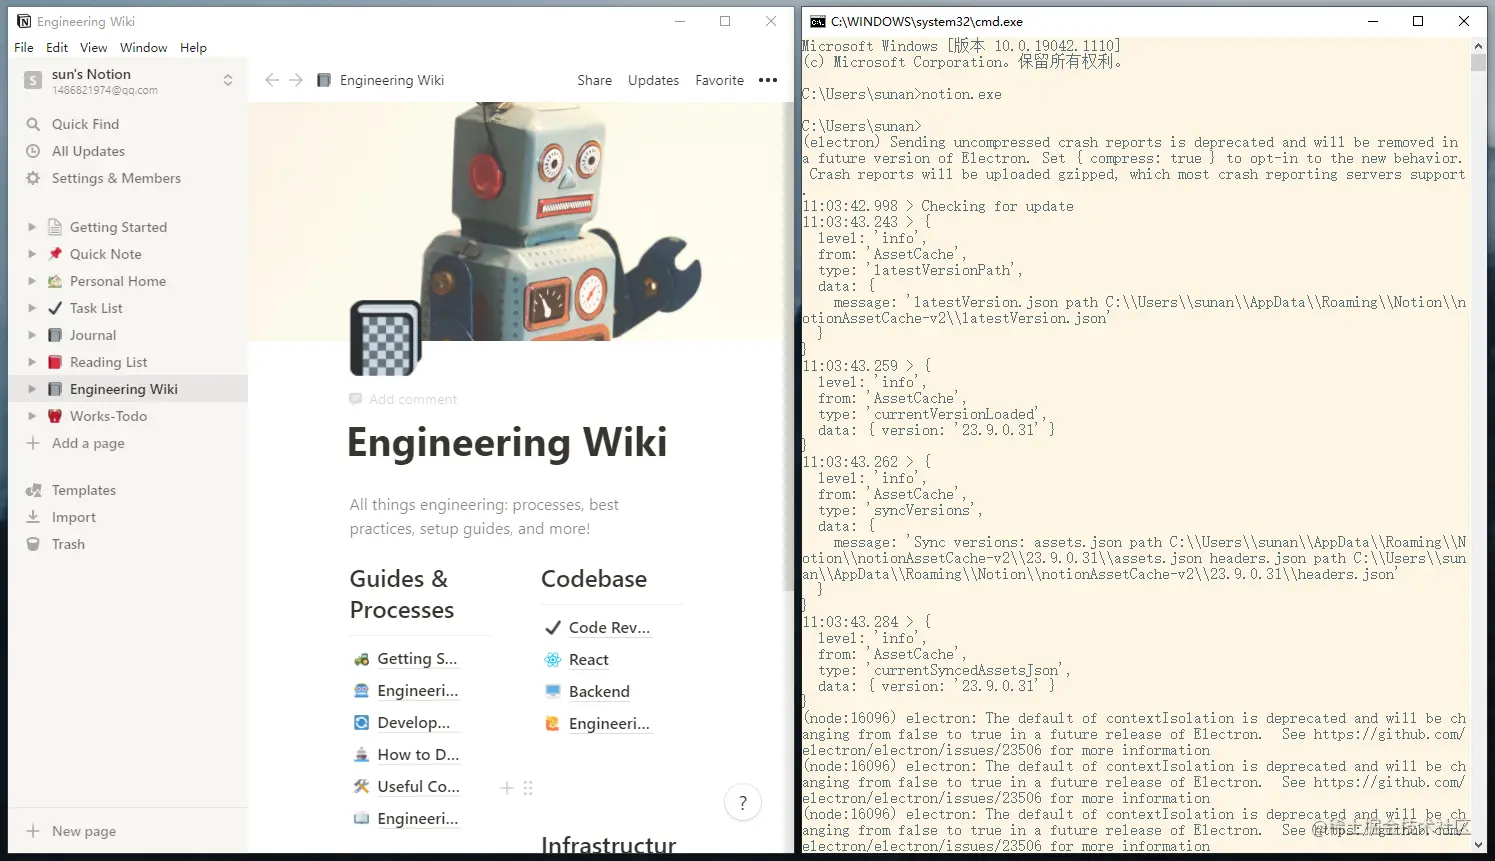Click the Quick Note pin icon
Viewport: 1495px width, 861px height.
click(x=55, y=254)
